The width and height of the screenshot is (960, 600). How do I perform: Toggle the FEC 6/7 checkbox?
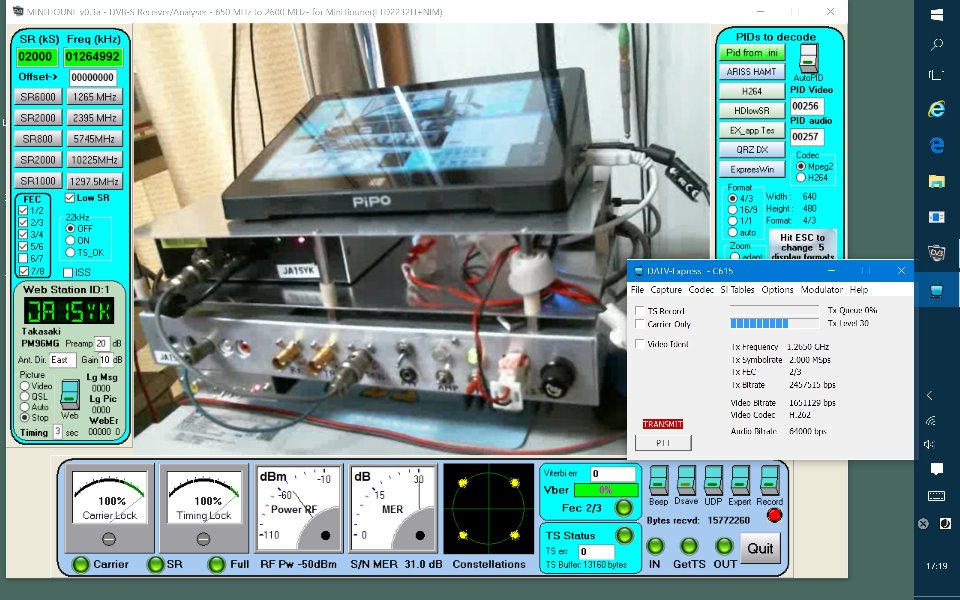(x=23, y=259)
